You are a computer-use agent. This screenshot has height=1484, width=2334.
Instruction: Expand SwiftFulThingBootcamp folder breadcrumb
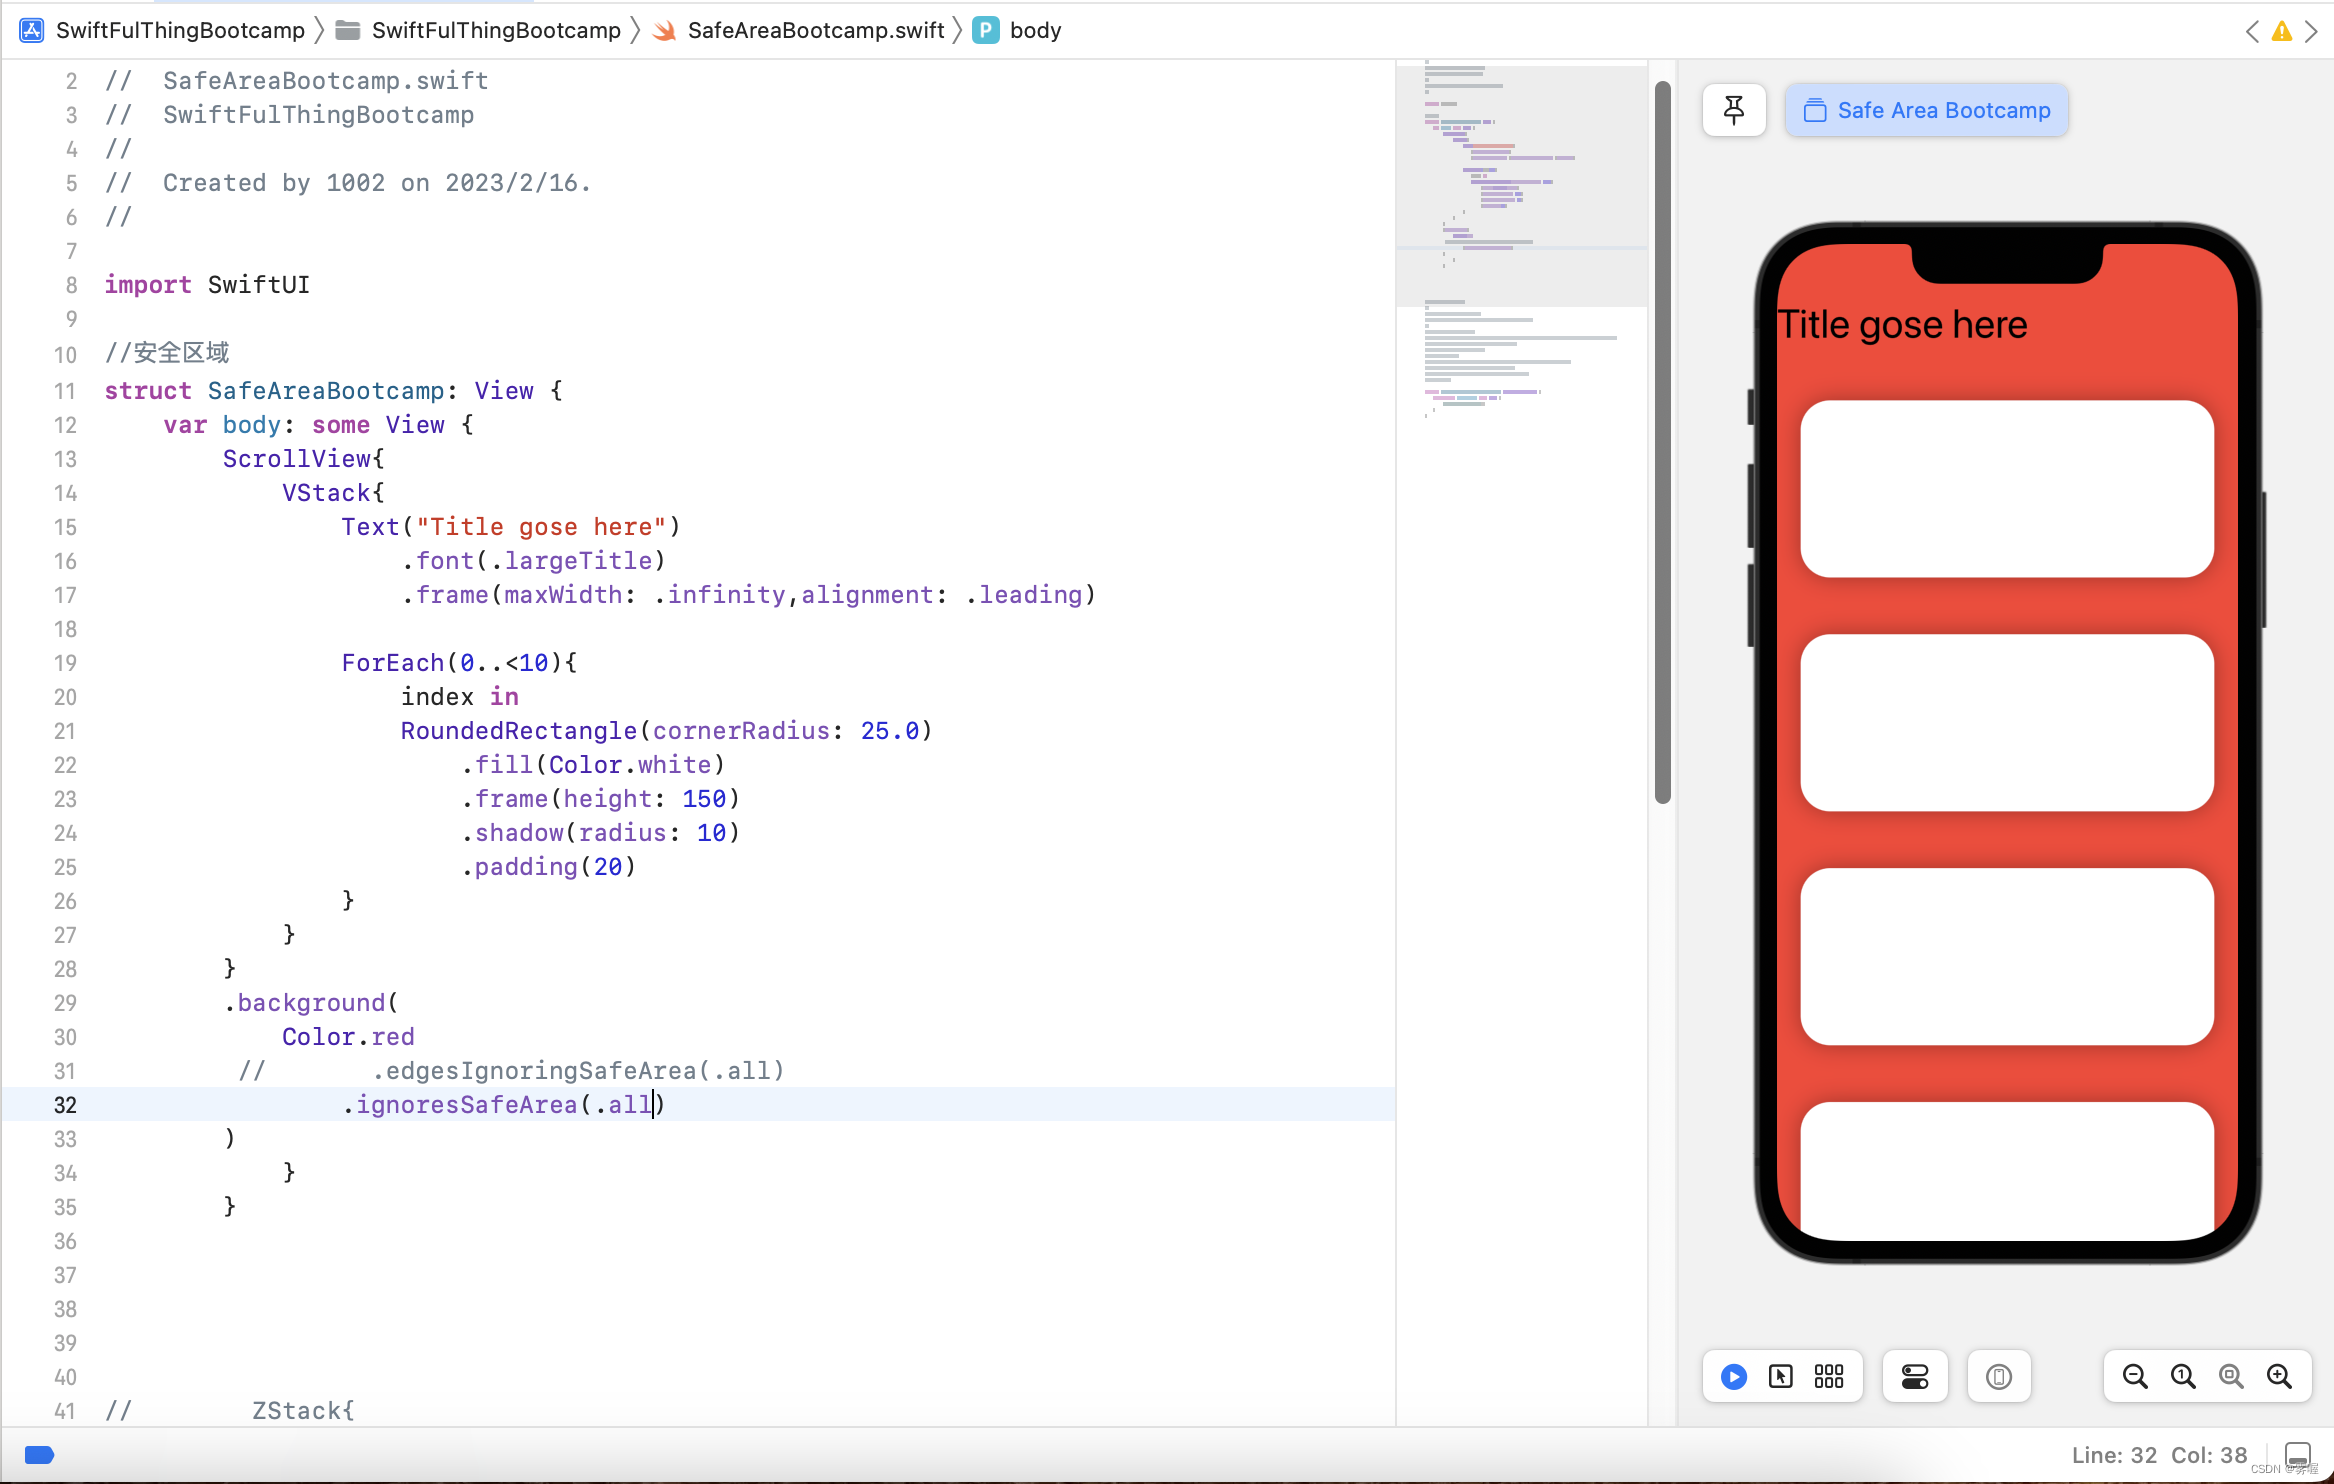pos(496,30)
